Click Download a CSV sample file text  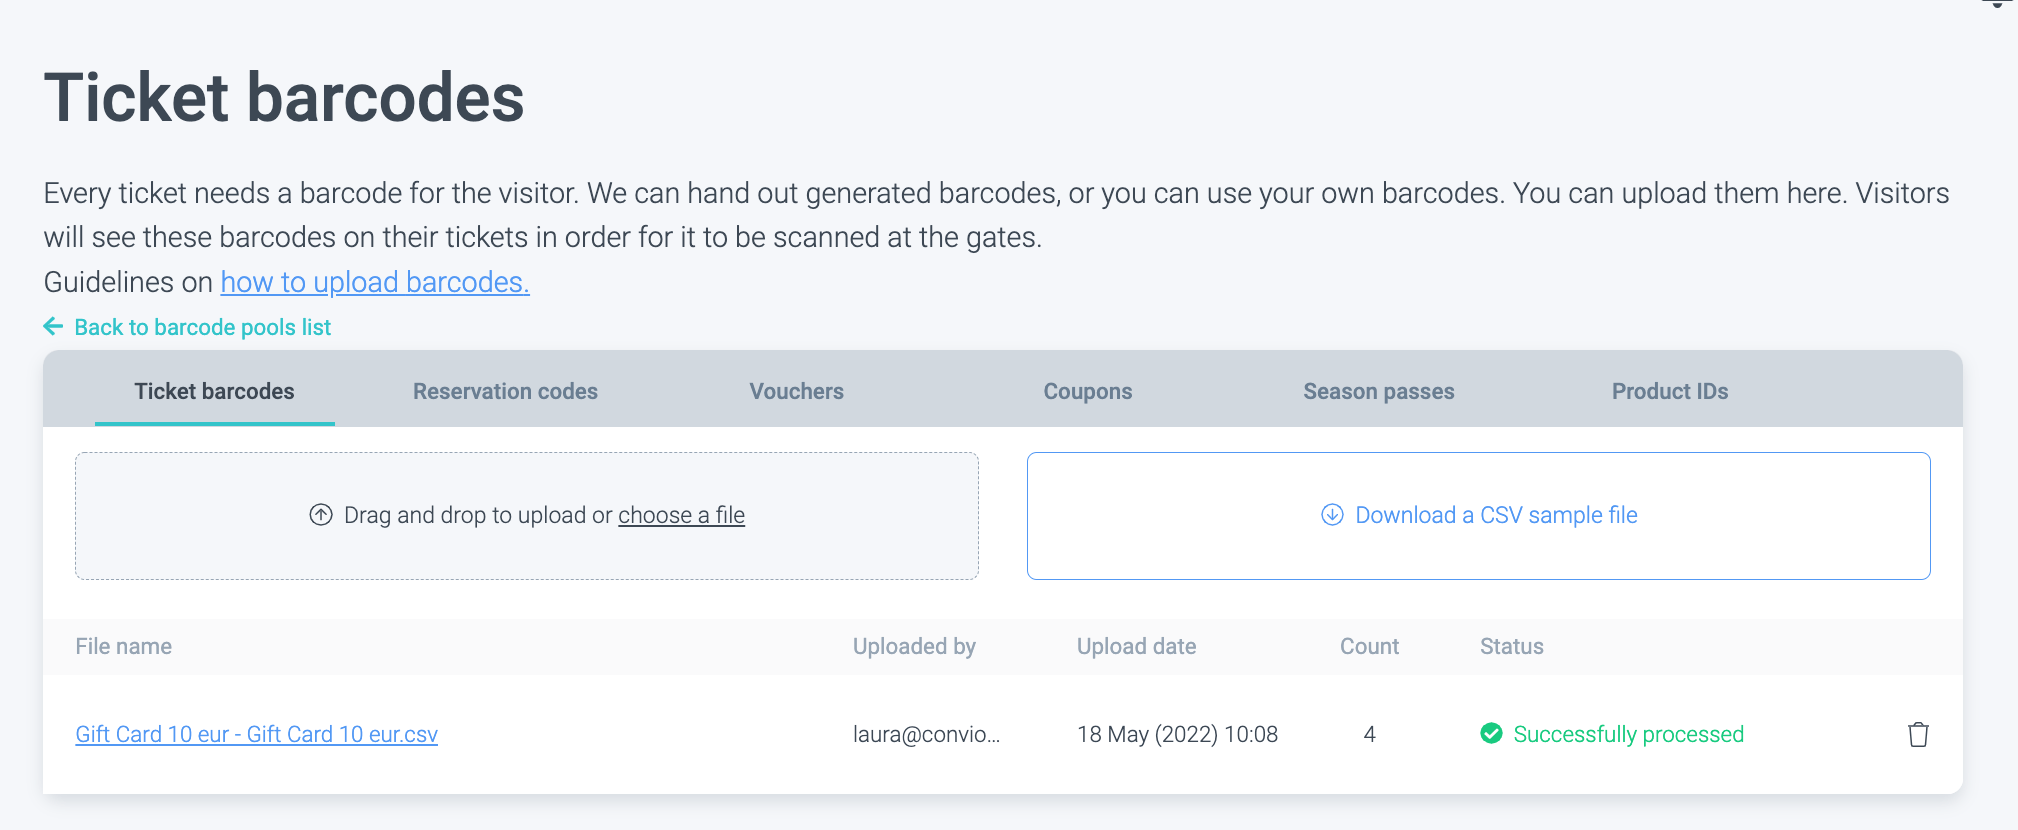coord(1496,515)
